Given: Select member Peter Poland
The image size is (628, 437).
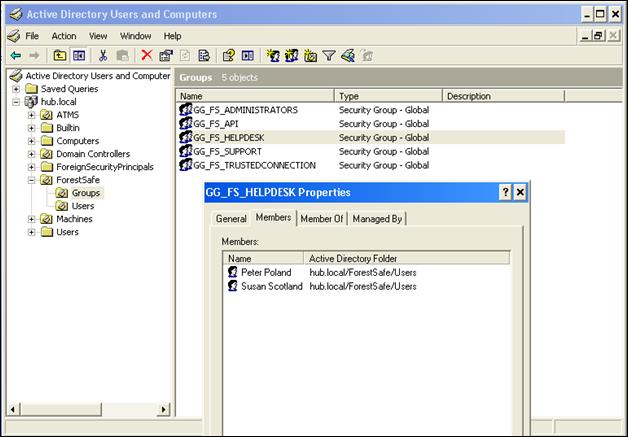Looking at the screenshot, I should coord(266,272).
